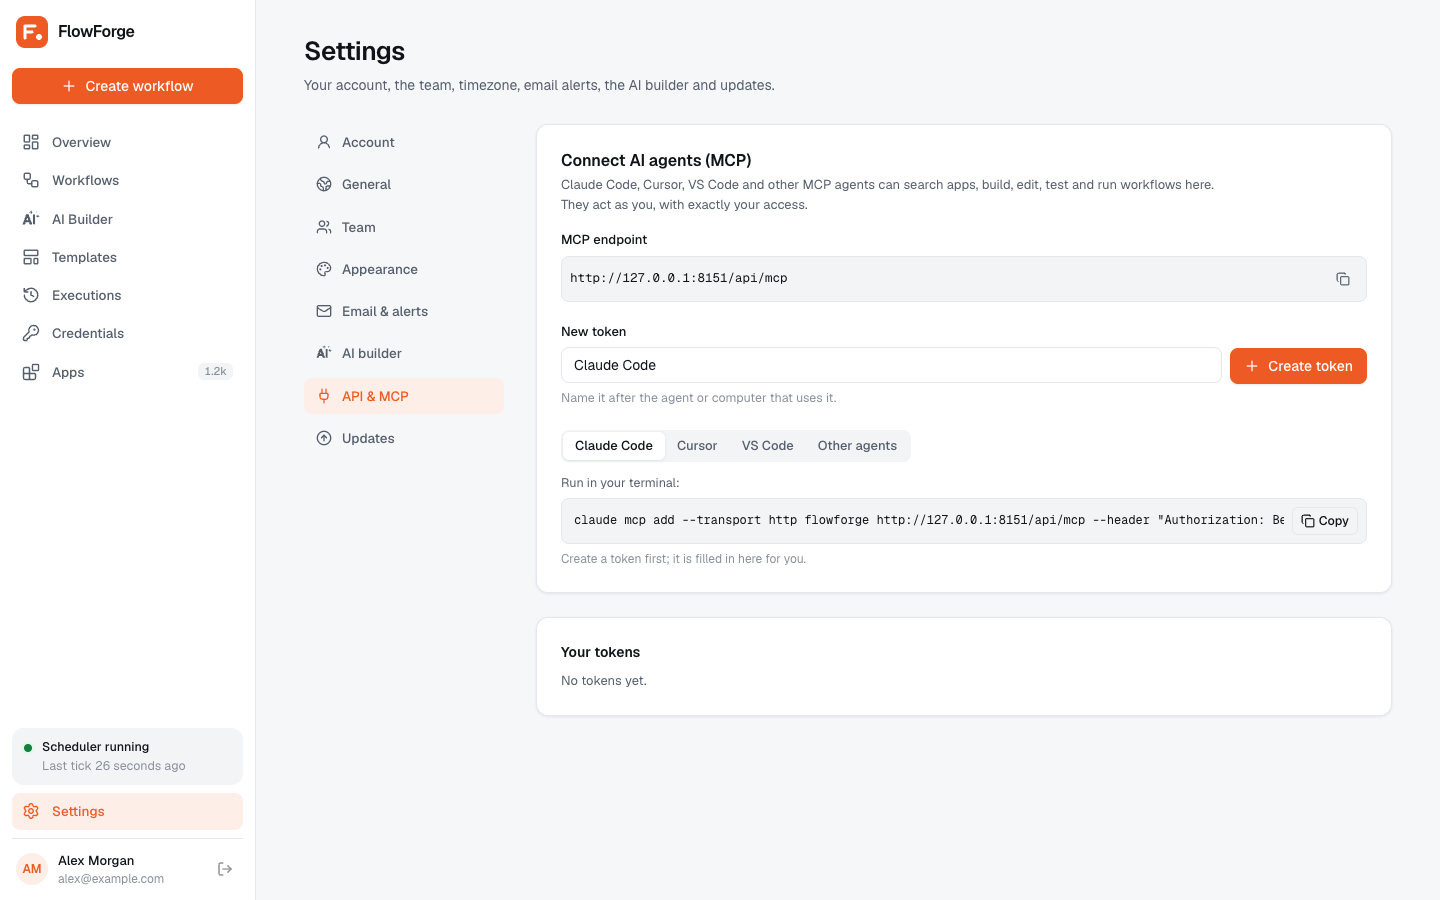Click the 1.2k Apps count badge
This screenshot has width=1440, height=900.
[x=215, y=372]
